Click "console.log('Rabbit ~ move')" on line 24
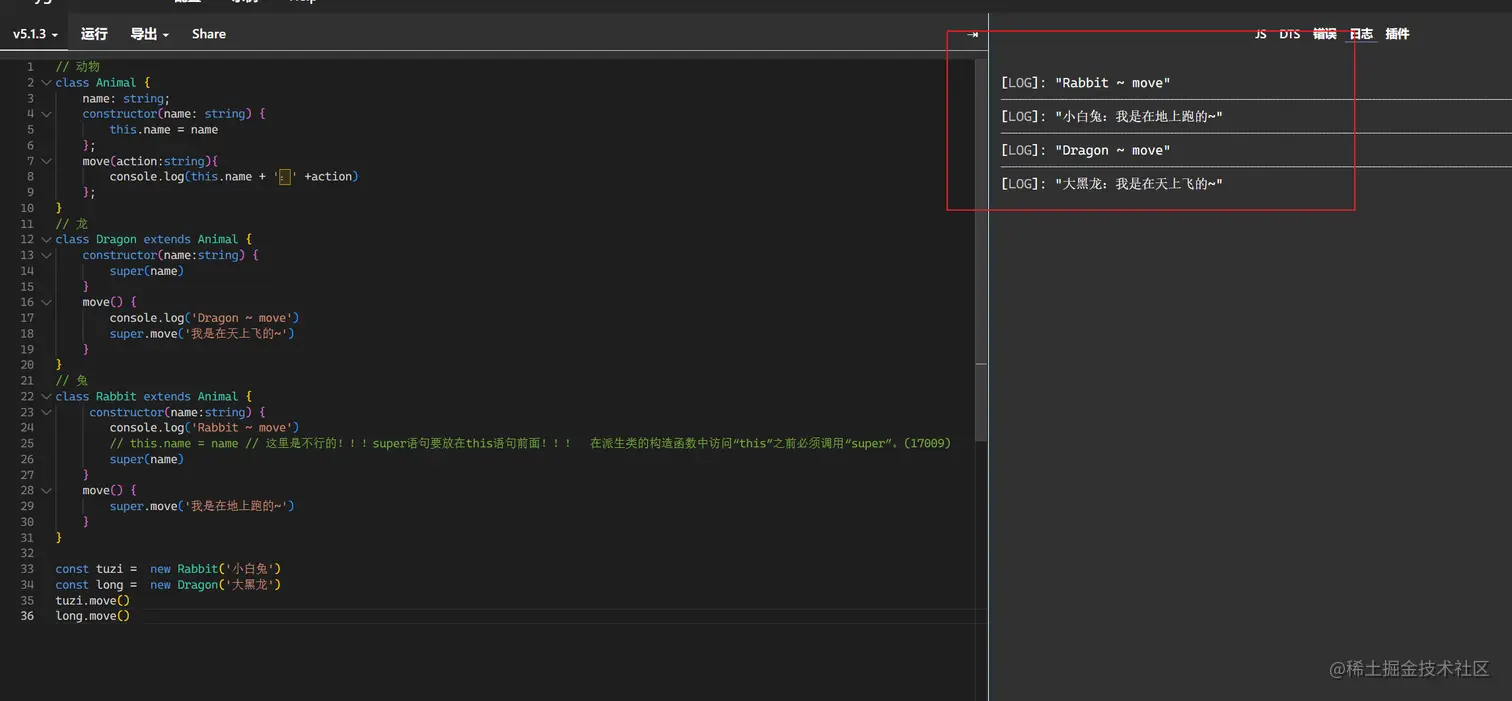This screenshot has width=1512, height=701. tap(205, 428)
